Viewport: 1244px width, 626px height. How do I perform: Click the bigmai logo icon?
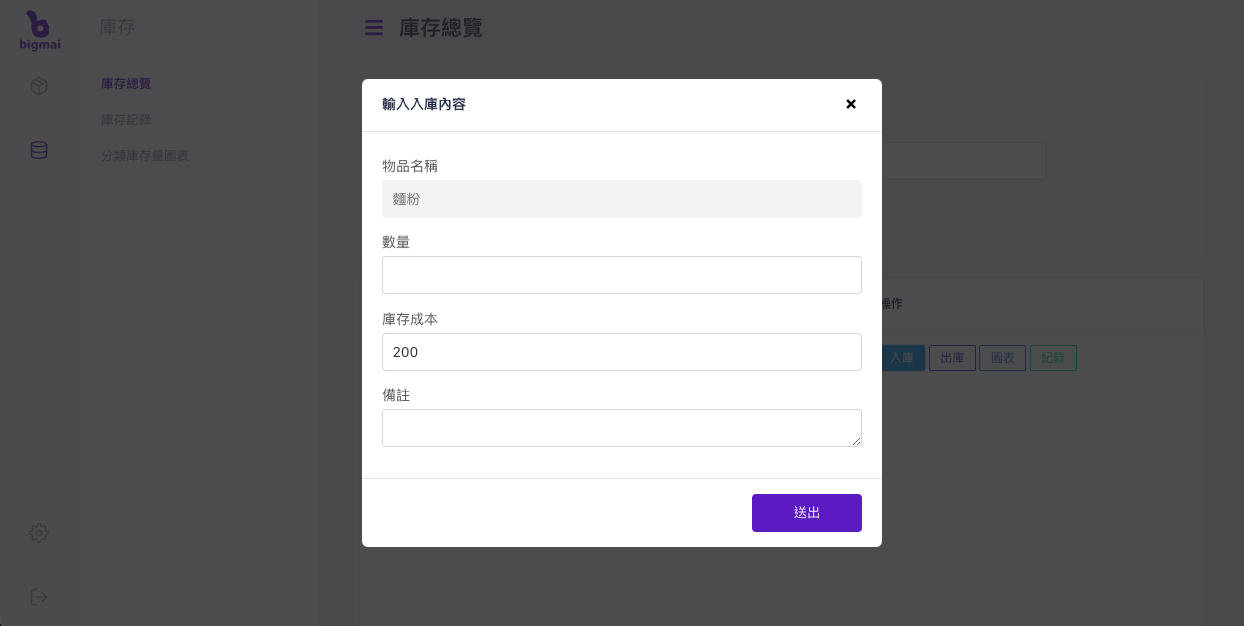(x=40, y=30)
